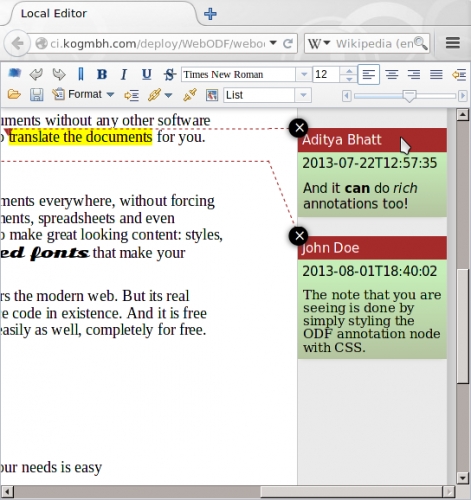Expand the List style dropdown
471x500 pixels.
click(x=303, y=95)
